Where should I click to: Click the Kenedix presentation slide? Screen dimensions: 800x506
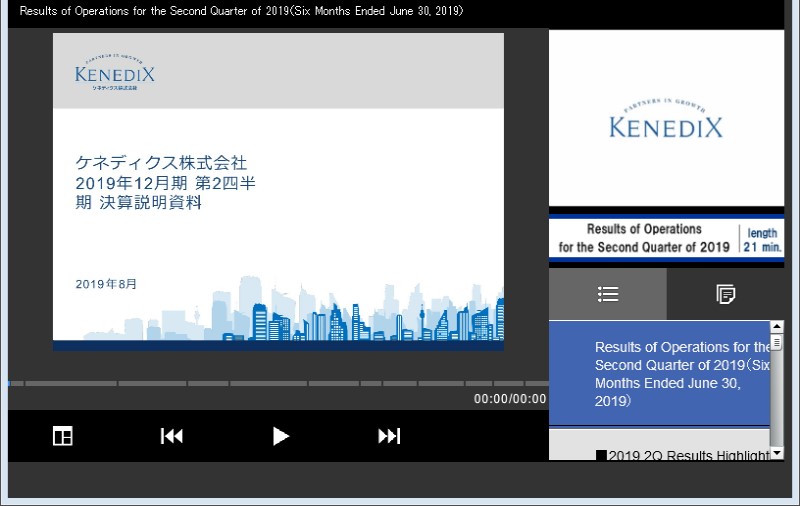[279, 192]
